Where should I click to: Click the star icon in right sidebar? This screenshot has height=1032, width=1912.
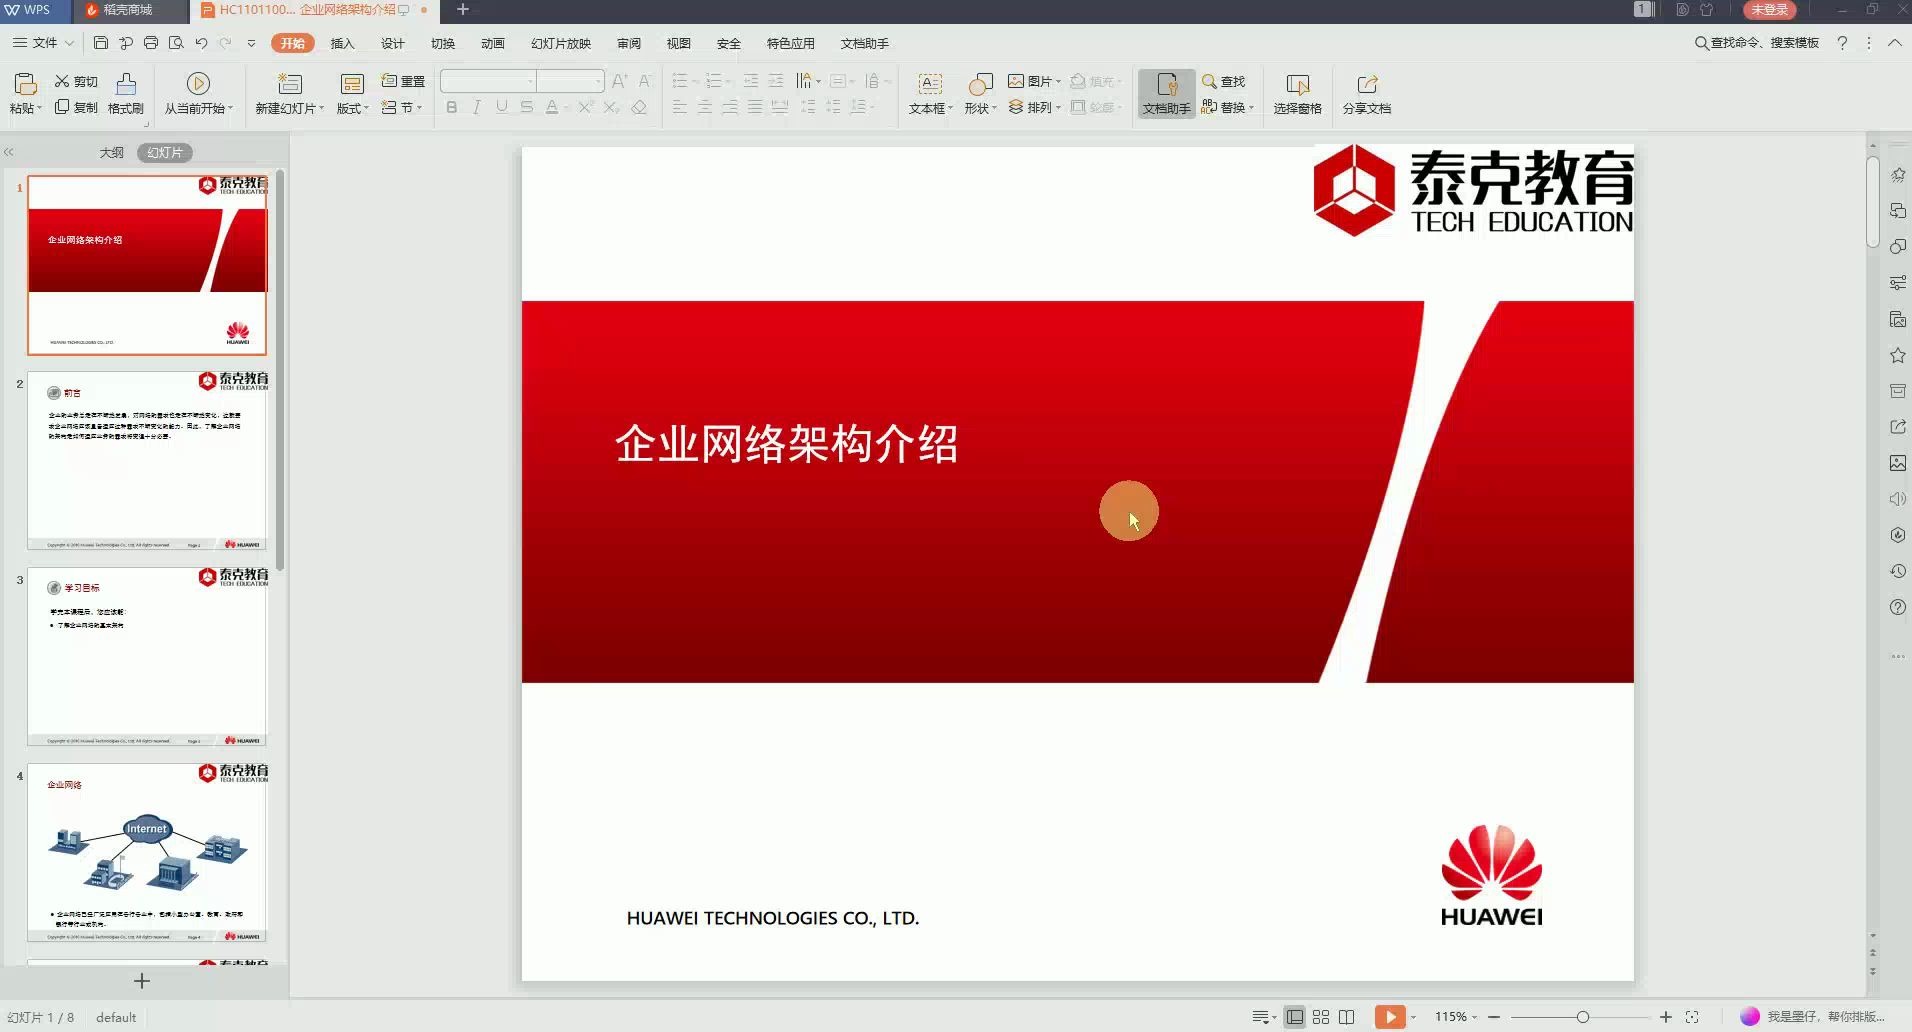tap(1897, 355)
